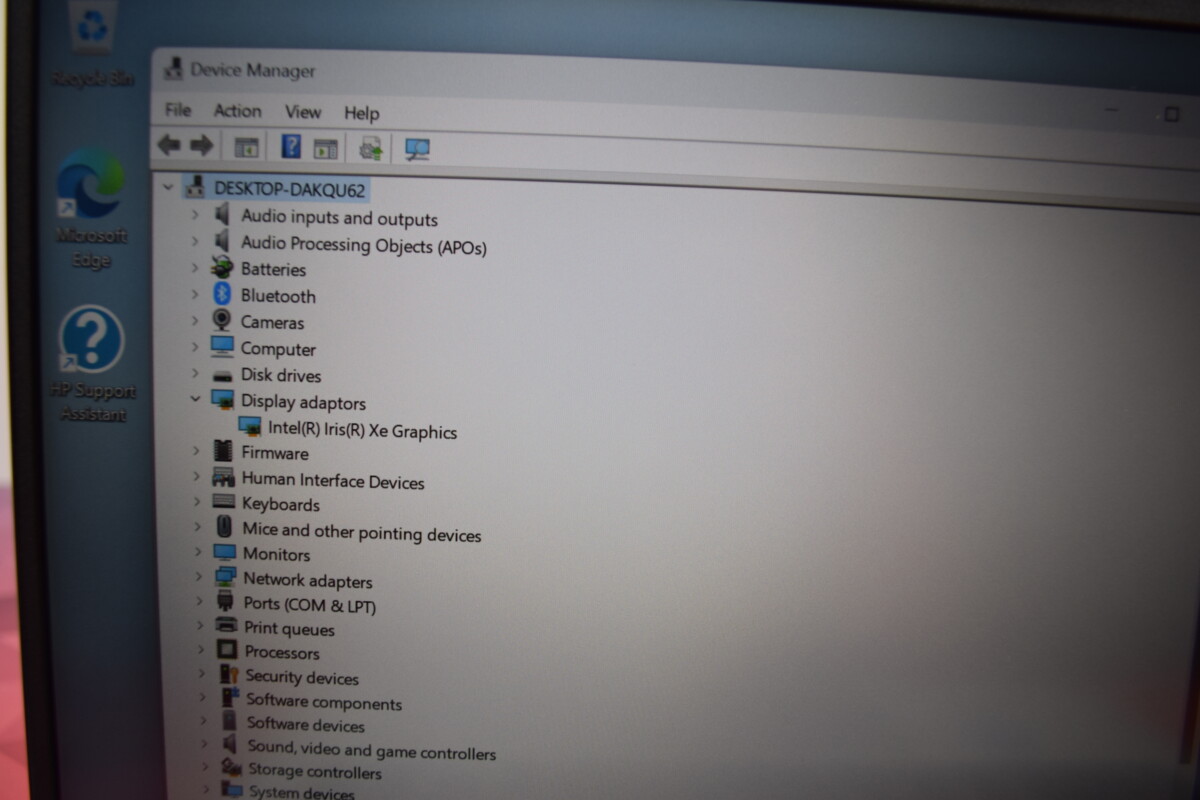Maximize the Device Manager window

point(1171,114)
